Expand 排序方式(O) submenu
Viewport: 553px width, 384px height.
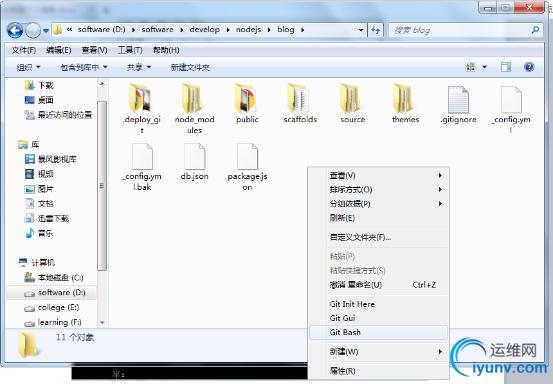(378, 190)
